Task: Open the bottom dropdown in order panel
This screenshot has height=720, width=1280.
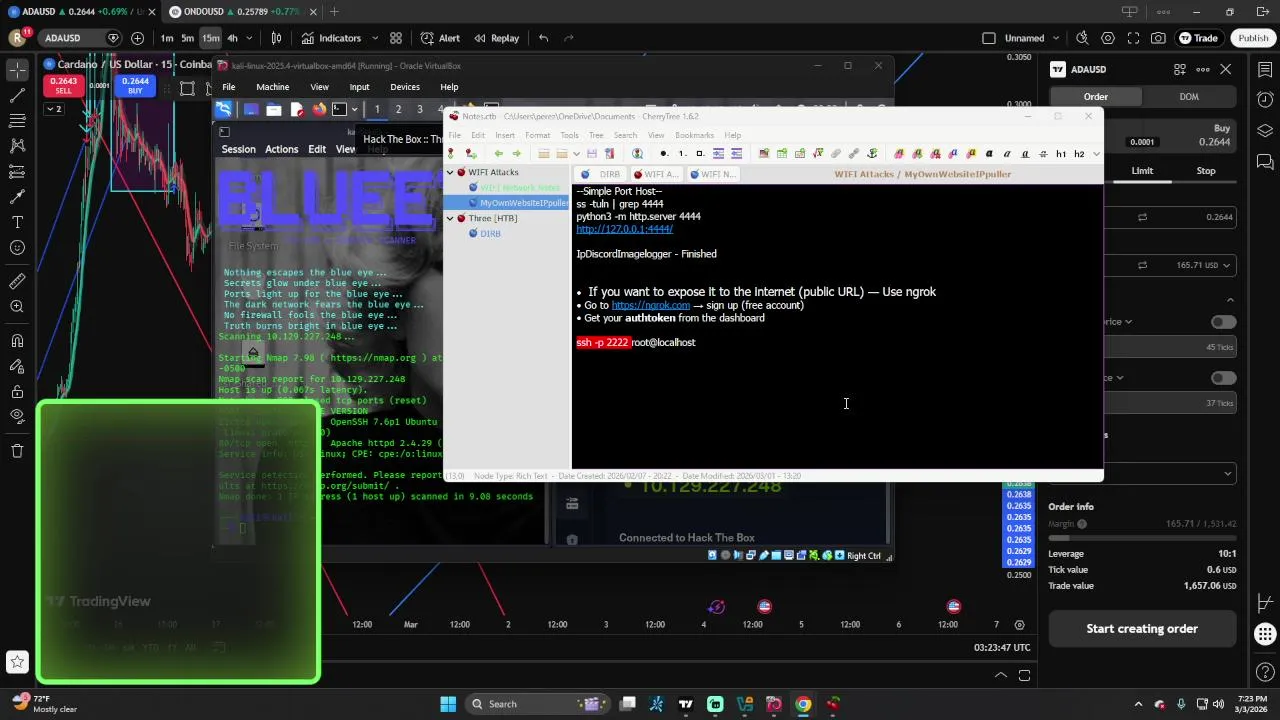Action: [1170, 473]
